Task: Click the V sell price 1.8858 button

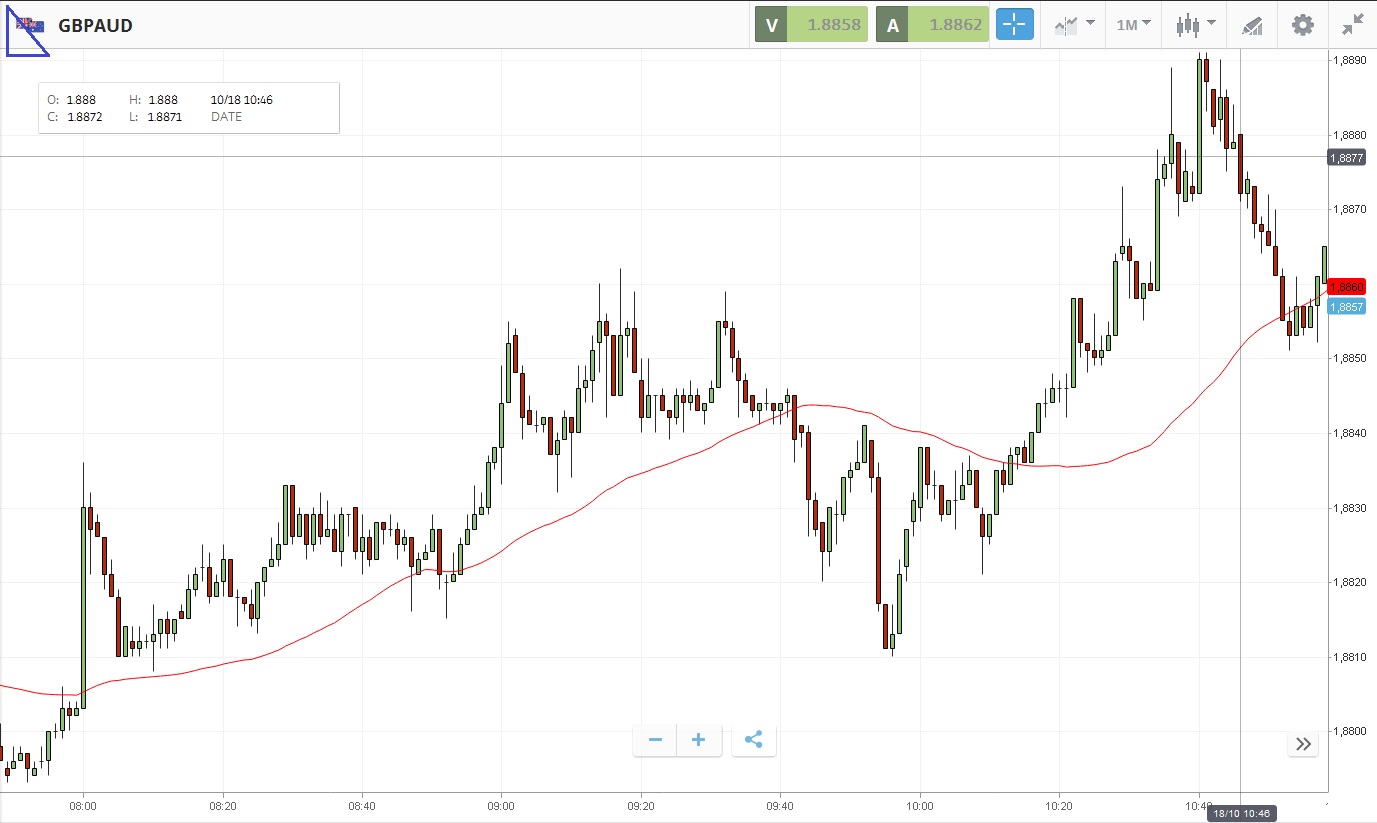Action: click(x=811, y=25)
